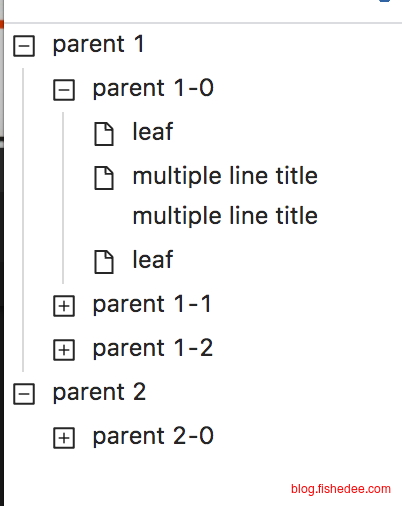402x506 pixels.
Task: Select the parent 1-2 label
Action: (153, 348)
